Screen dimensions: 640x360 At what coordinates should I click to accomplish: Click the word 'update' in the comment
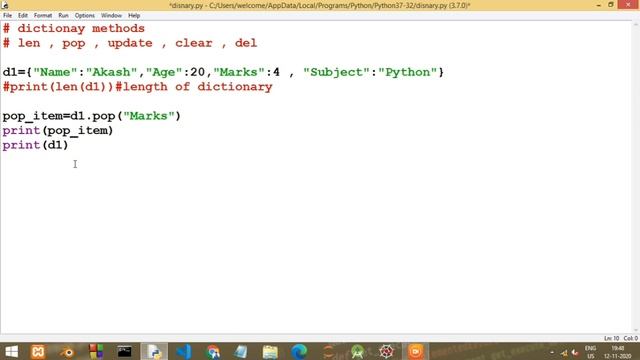(130, 43)
